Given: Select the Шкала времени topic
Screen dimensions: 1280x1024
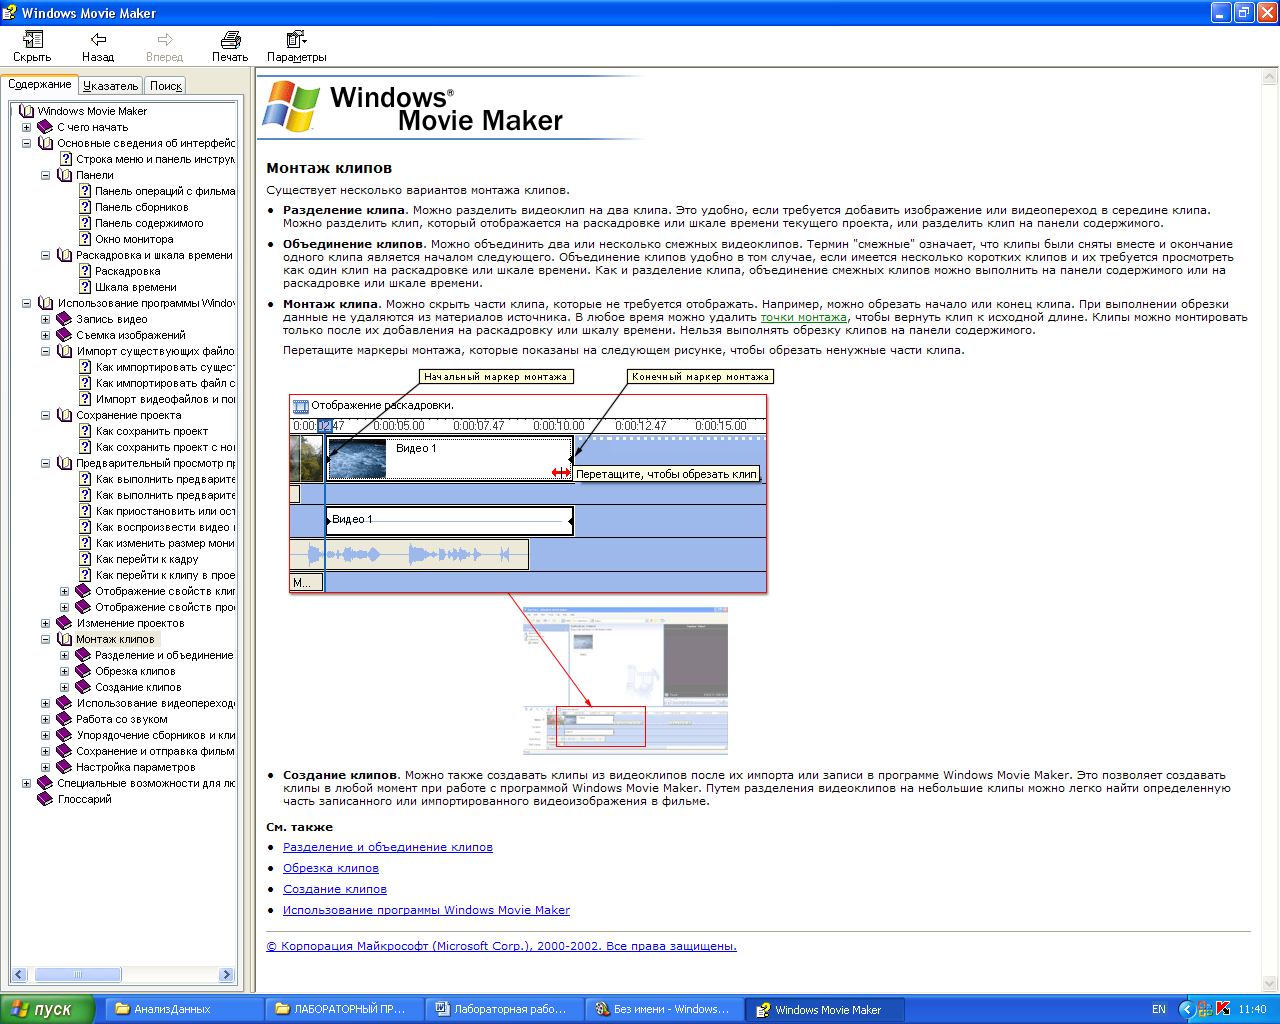Looking at the screenshot, I should [136, 287].
